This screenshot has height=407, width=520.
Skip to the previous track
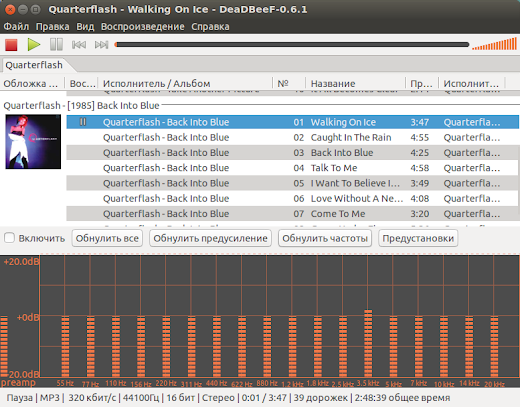79,45
